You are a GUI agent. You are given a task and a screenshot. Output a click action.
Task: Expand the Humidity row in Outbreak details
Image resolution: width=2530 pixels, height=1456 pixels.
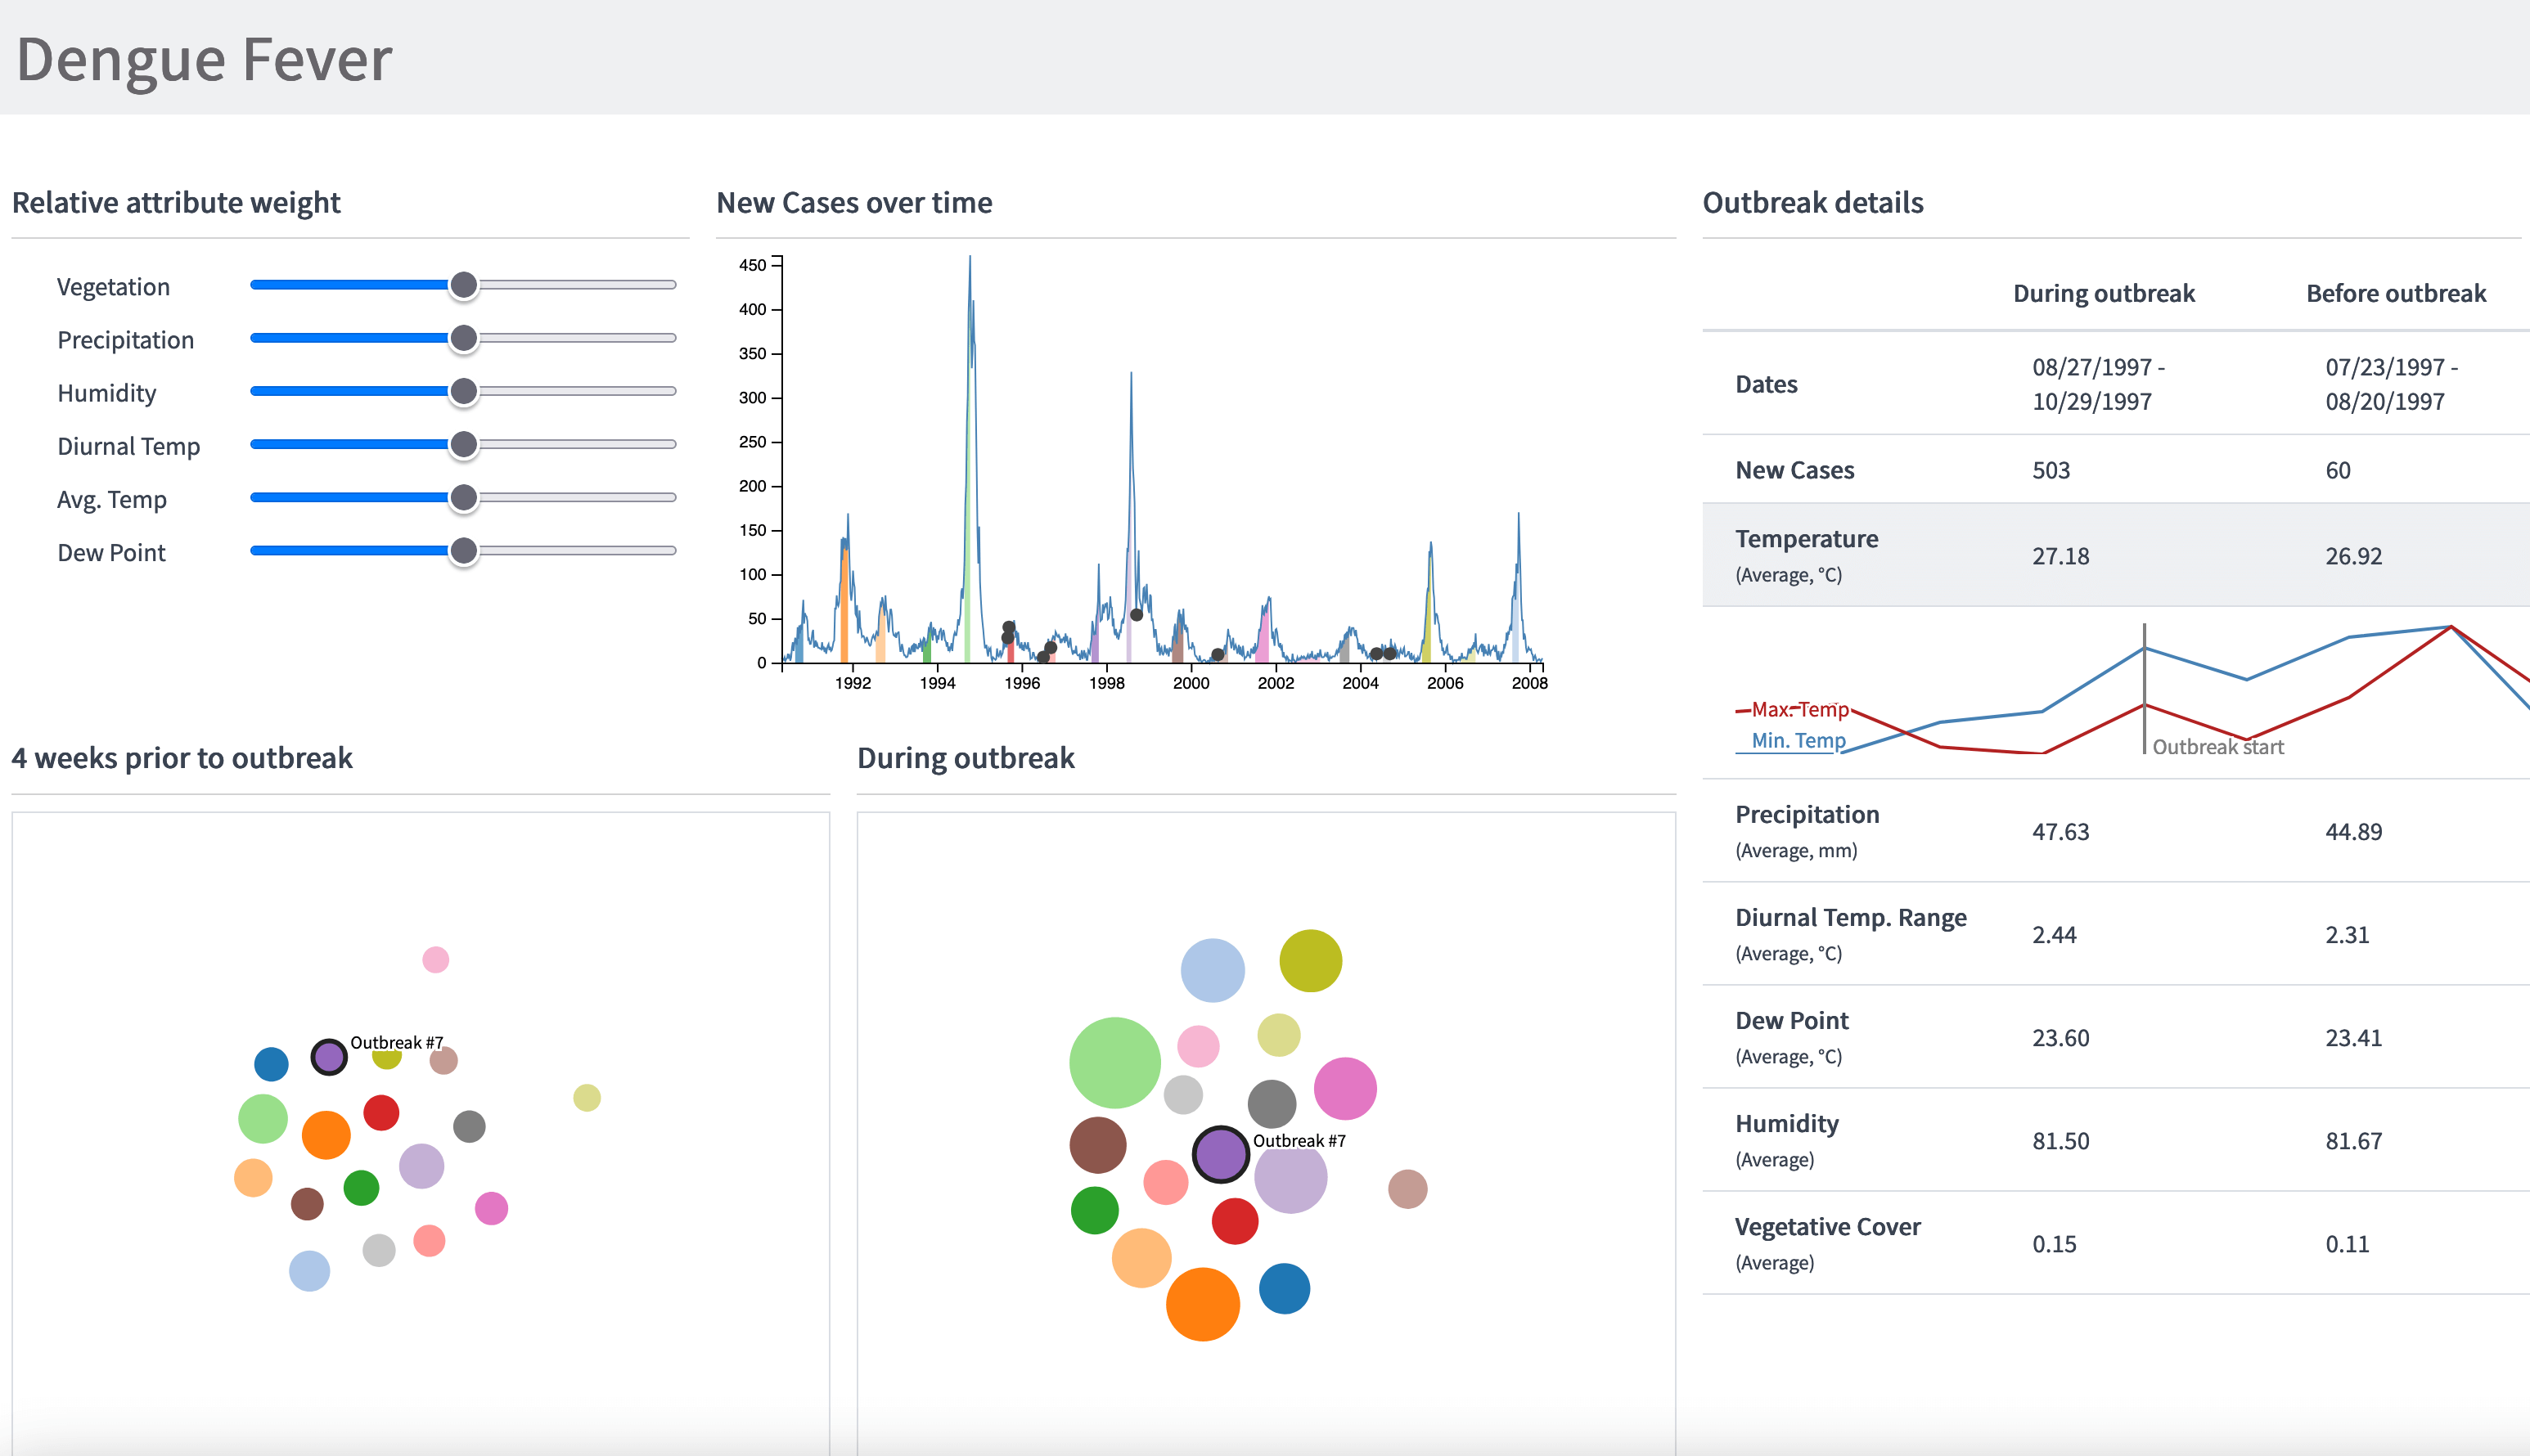2116,1140
